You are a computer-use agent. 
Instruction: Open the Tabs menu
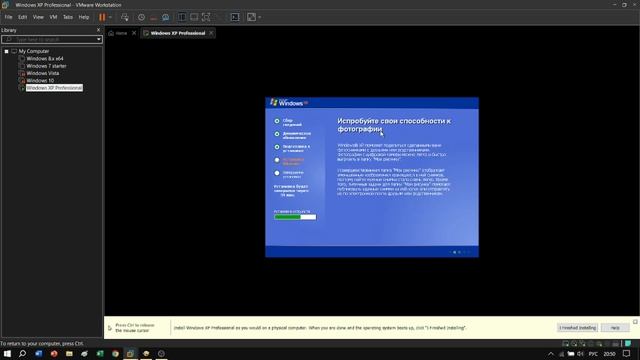[x=68, y=17]
